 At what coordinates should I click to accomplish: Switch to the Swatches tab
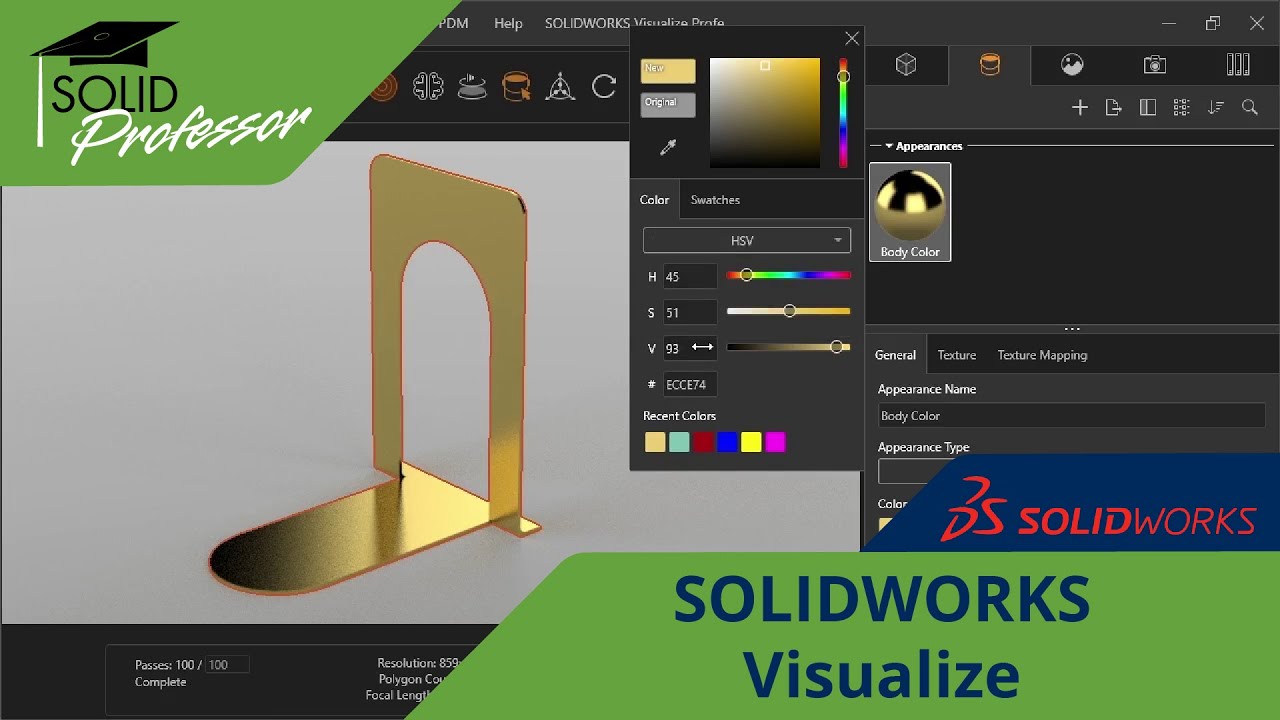[715, 200]
